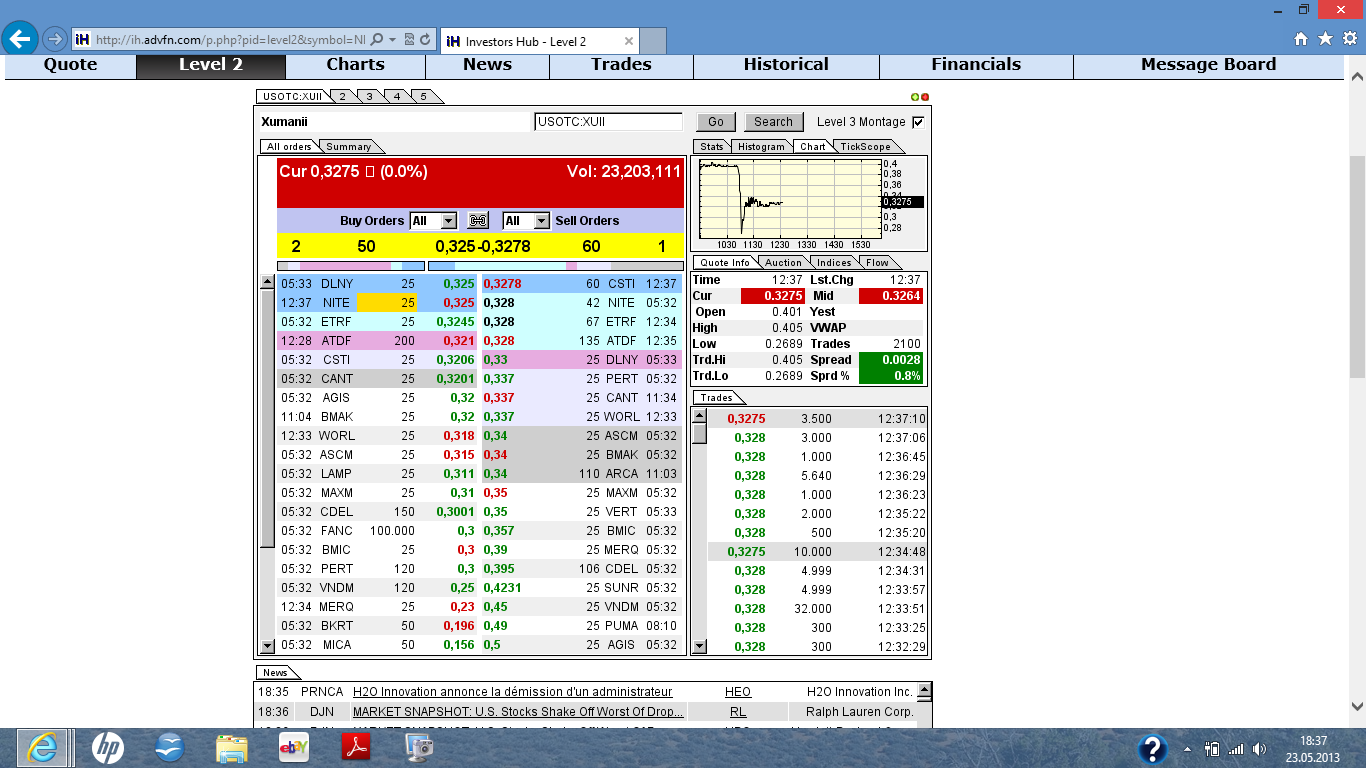
Task: Click the Search button
Action: click(x=773, y=122)
